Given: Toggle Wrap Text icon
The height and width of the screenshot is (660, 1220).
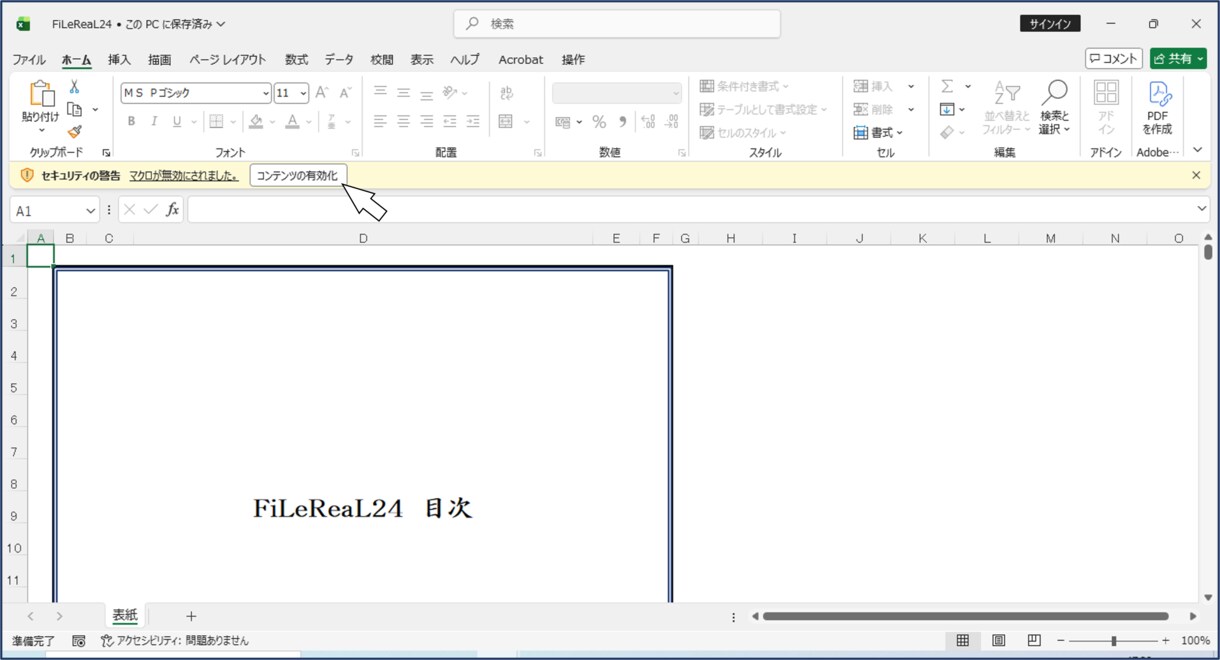Looking at the screenshot, I should click(x=507, y=93).
